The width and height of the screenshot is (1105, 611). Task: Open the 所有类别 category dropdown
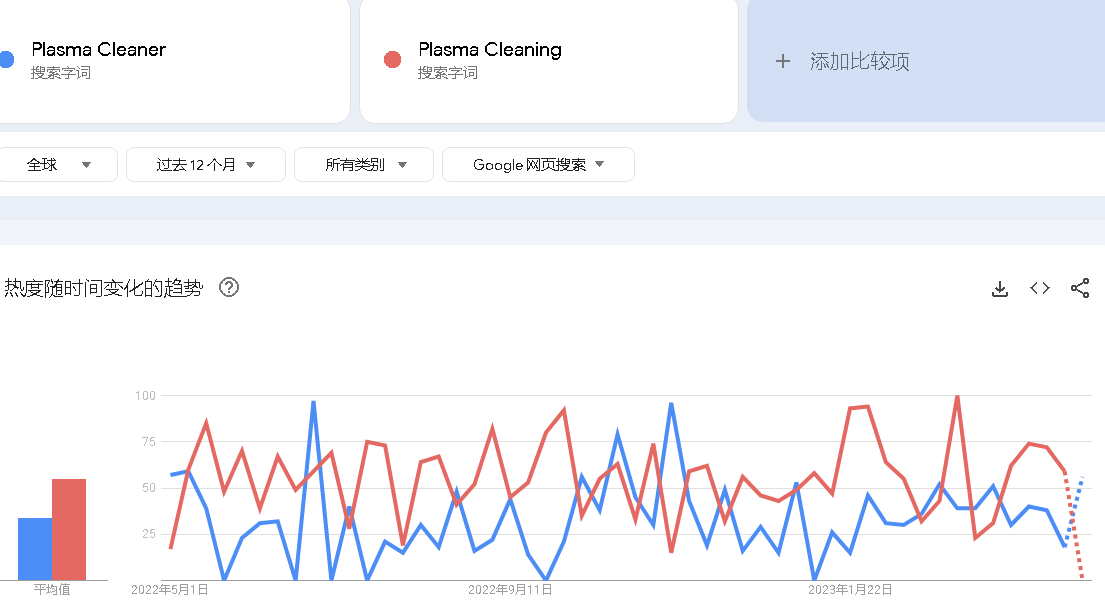[364, 165]
